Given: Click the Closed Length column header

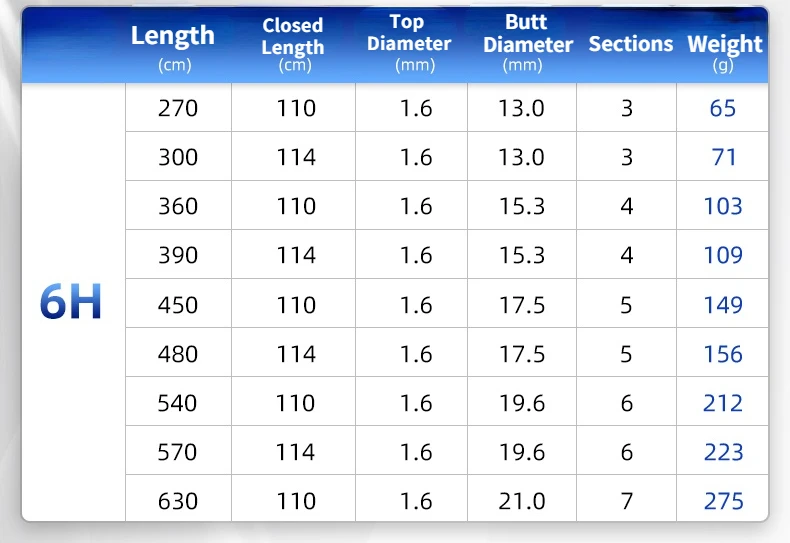Looking at the screenshot, I should point(293,44).
